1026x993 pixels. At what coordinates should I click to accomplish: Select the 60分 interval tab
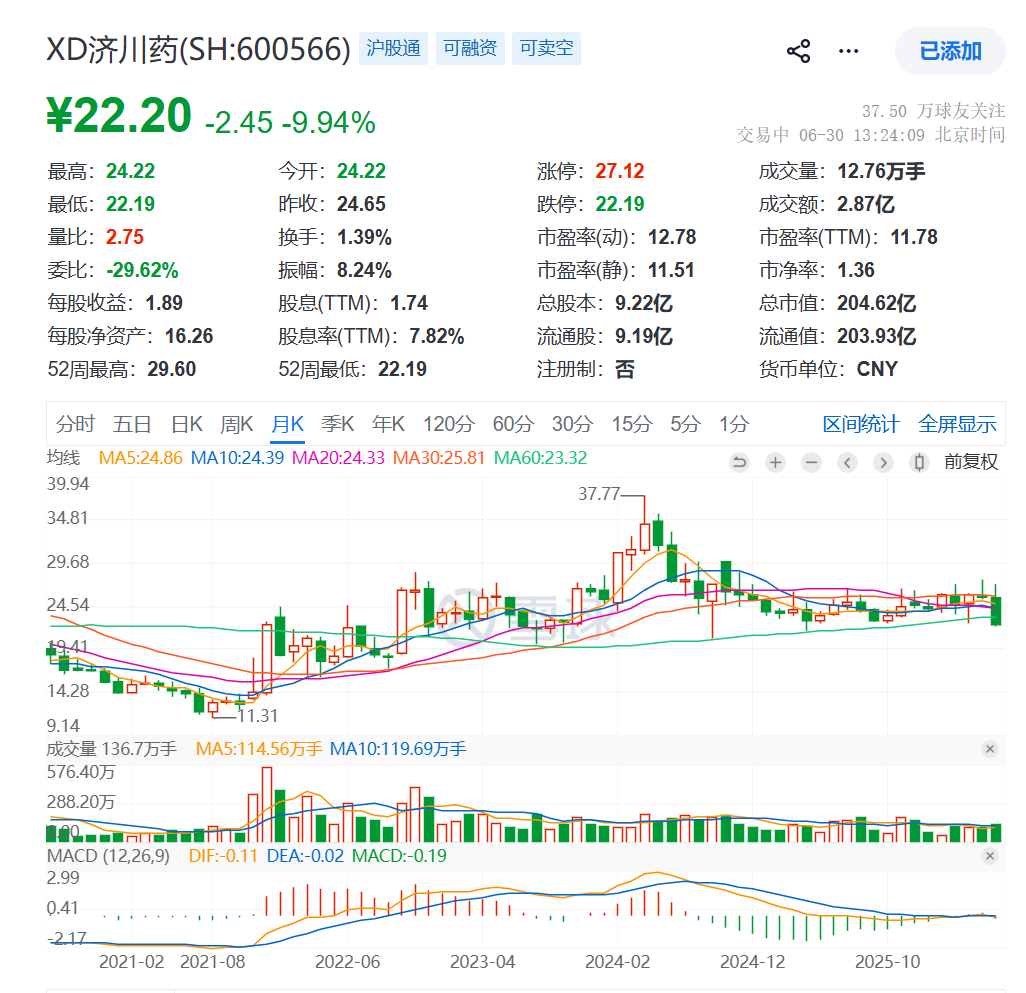[x=514, y=424]
